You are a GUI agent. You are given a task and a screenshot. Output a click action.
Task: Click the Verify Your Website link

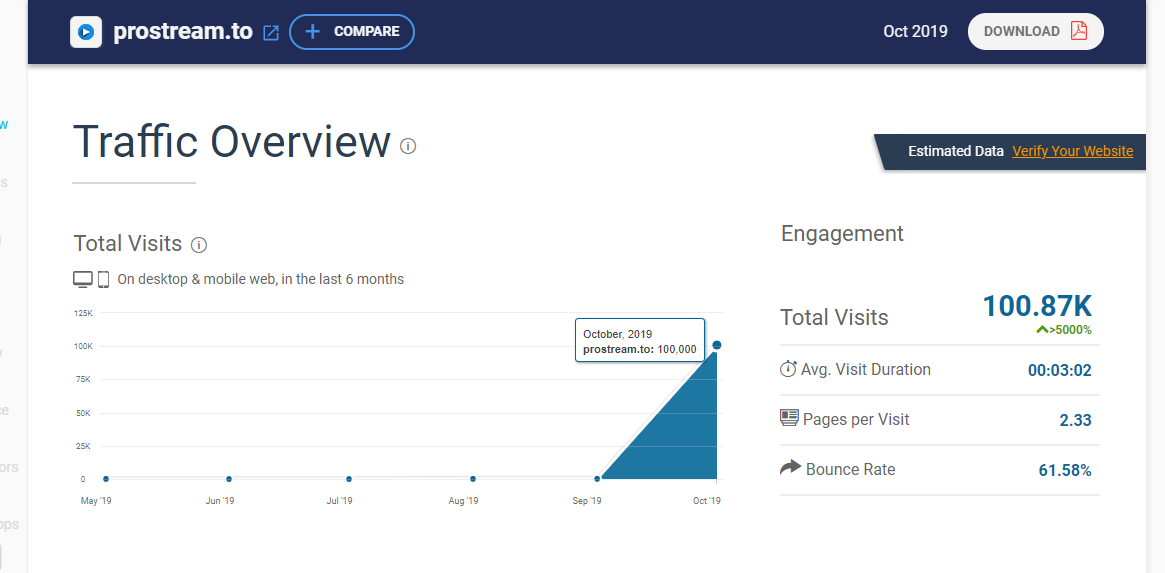pyautogui.click(x=1072, y=151)
